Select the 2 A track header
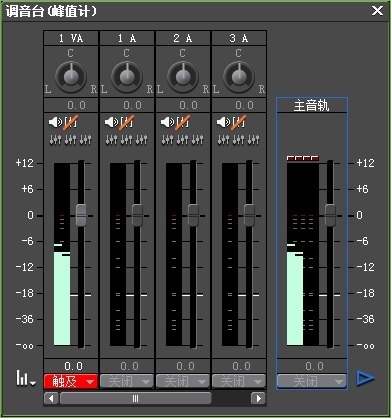This screenshot has width=391, height=418. (183, 38)
